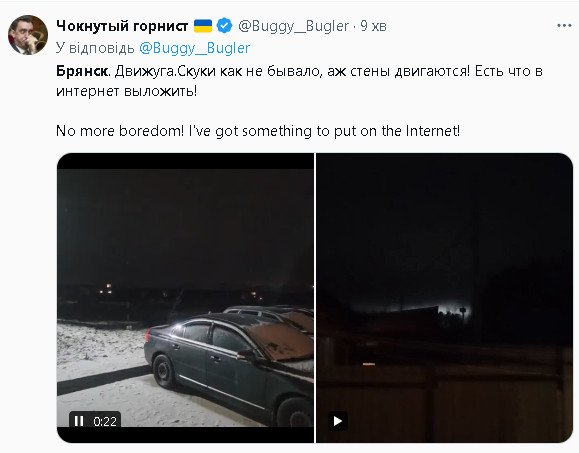This screenshot has width=579, height=453.
Task: Play the right dark video
Action: click(x=338, y=421)
